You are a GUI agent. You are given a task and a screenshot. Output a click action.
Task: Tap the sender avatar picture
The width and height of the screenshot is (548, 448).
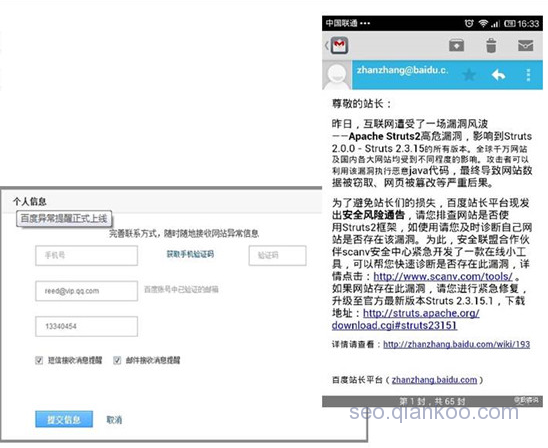[337, 75]
